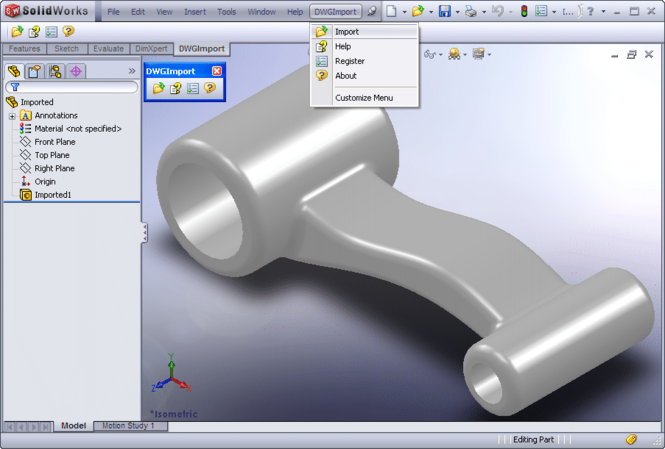Click the Register icon in main toolbar
This screenshot has width=665, height=449.
pos(51,31)
